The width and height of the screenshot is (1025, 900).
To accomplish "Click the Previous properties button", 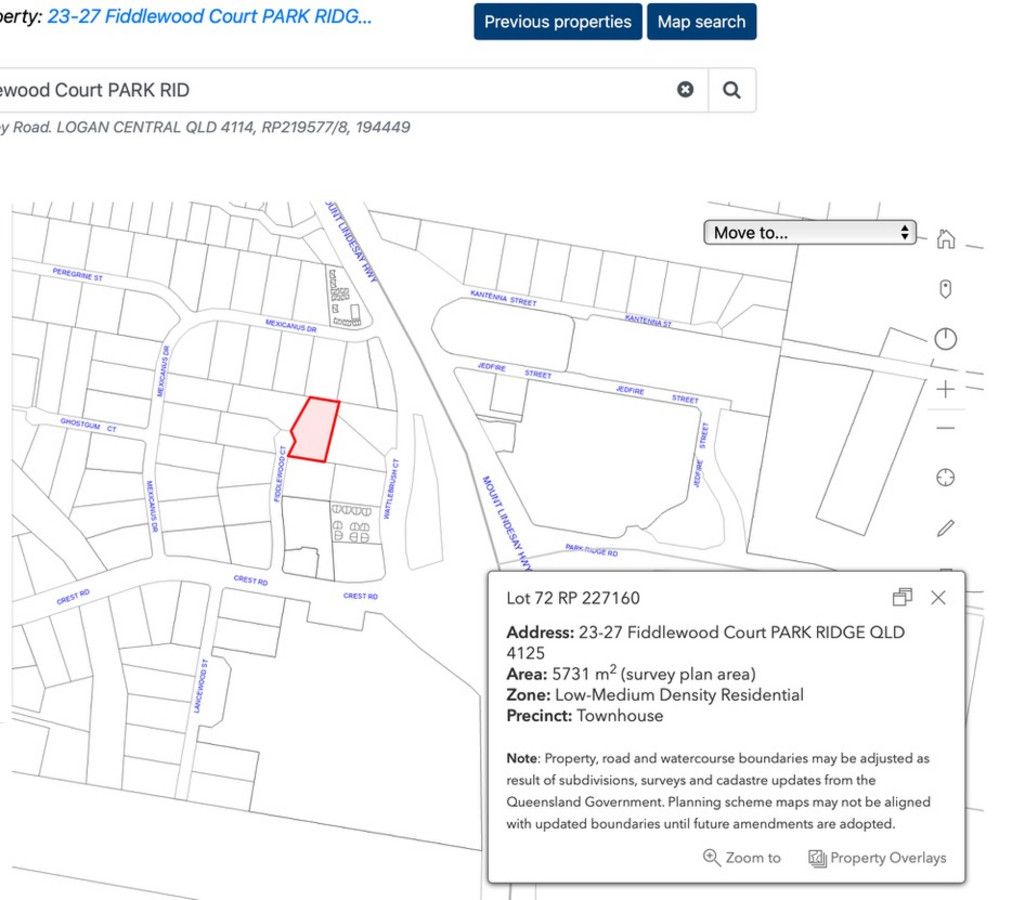I will click(557, 22).
